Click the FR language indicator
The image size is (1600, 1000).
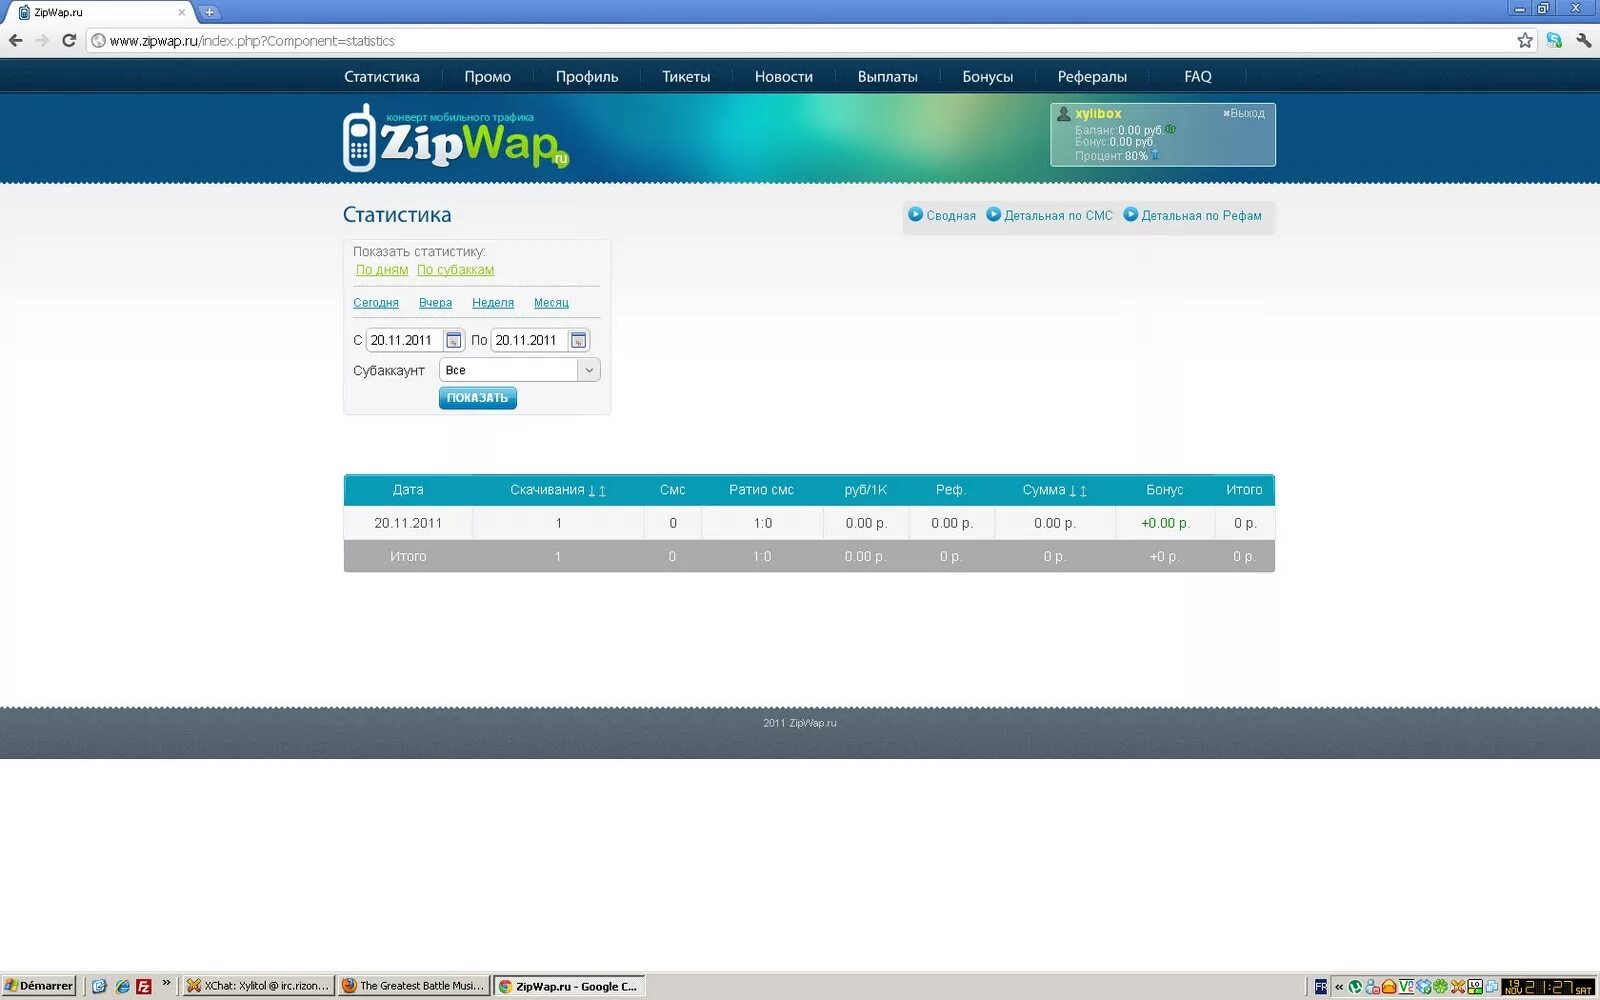coord(1320,987)
